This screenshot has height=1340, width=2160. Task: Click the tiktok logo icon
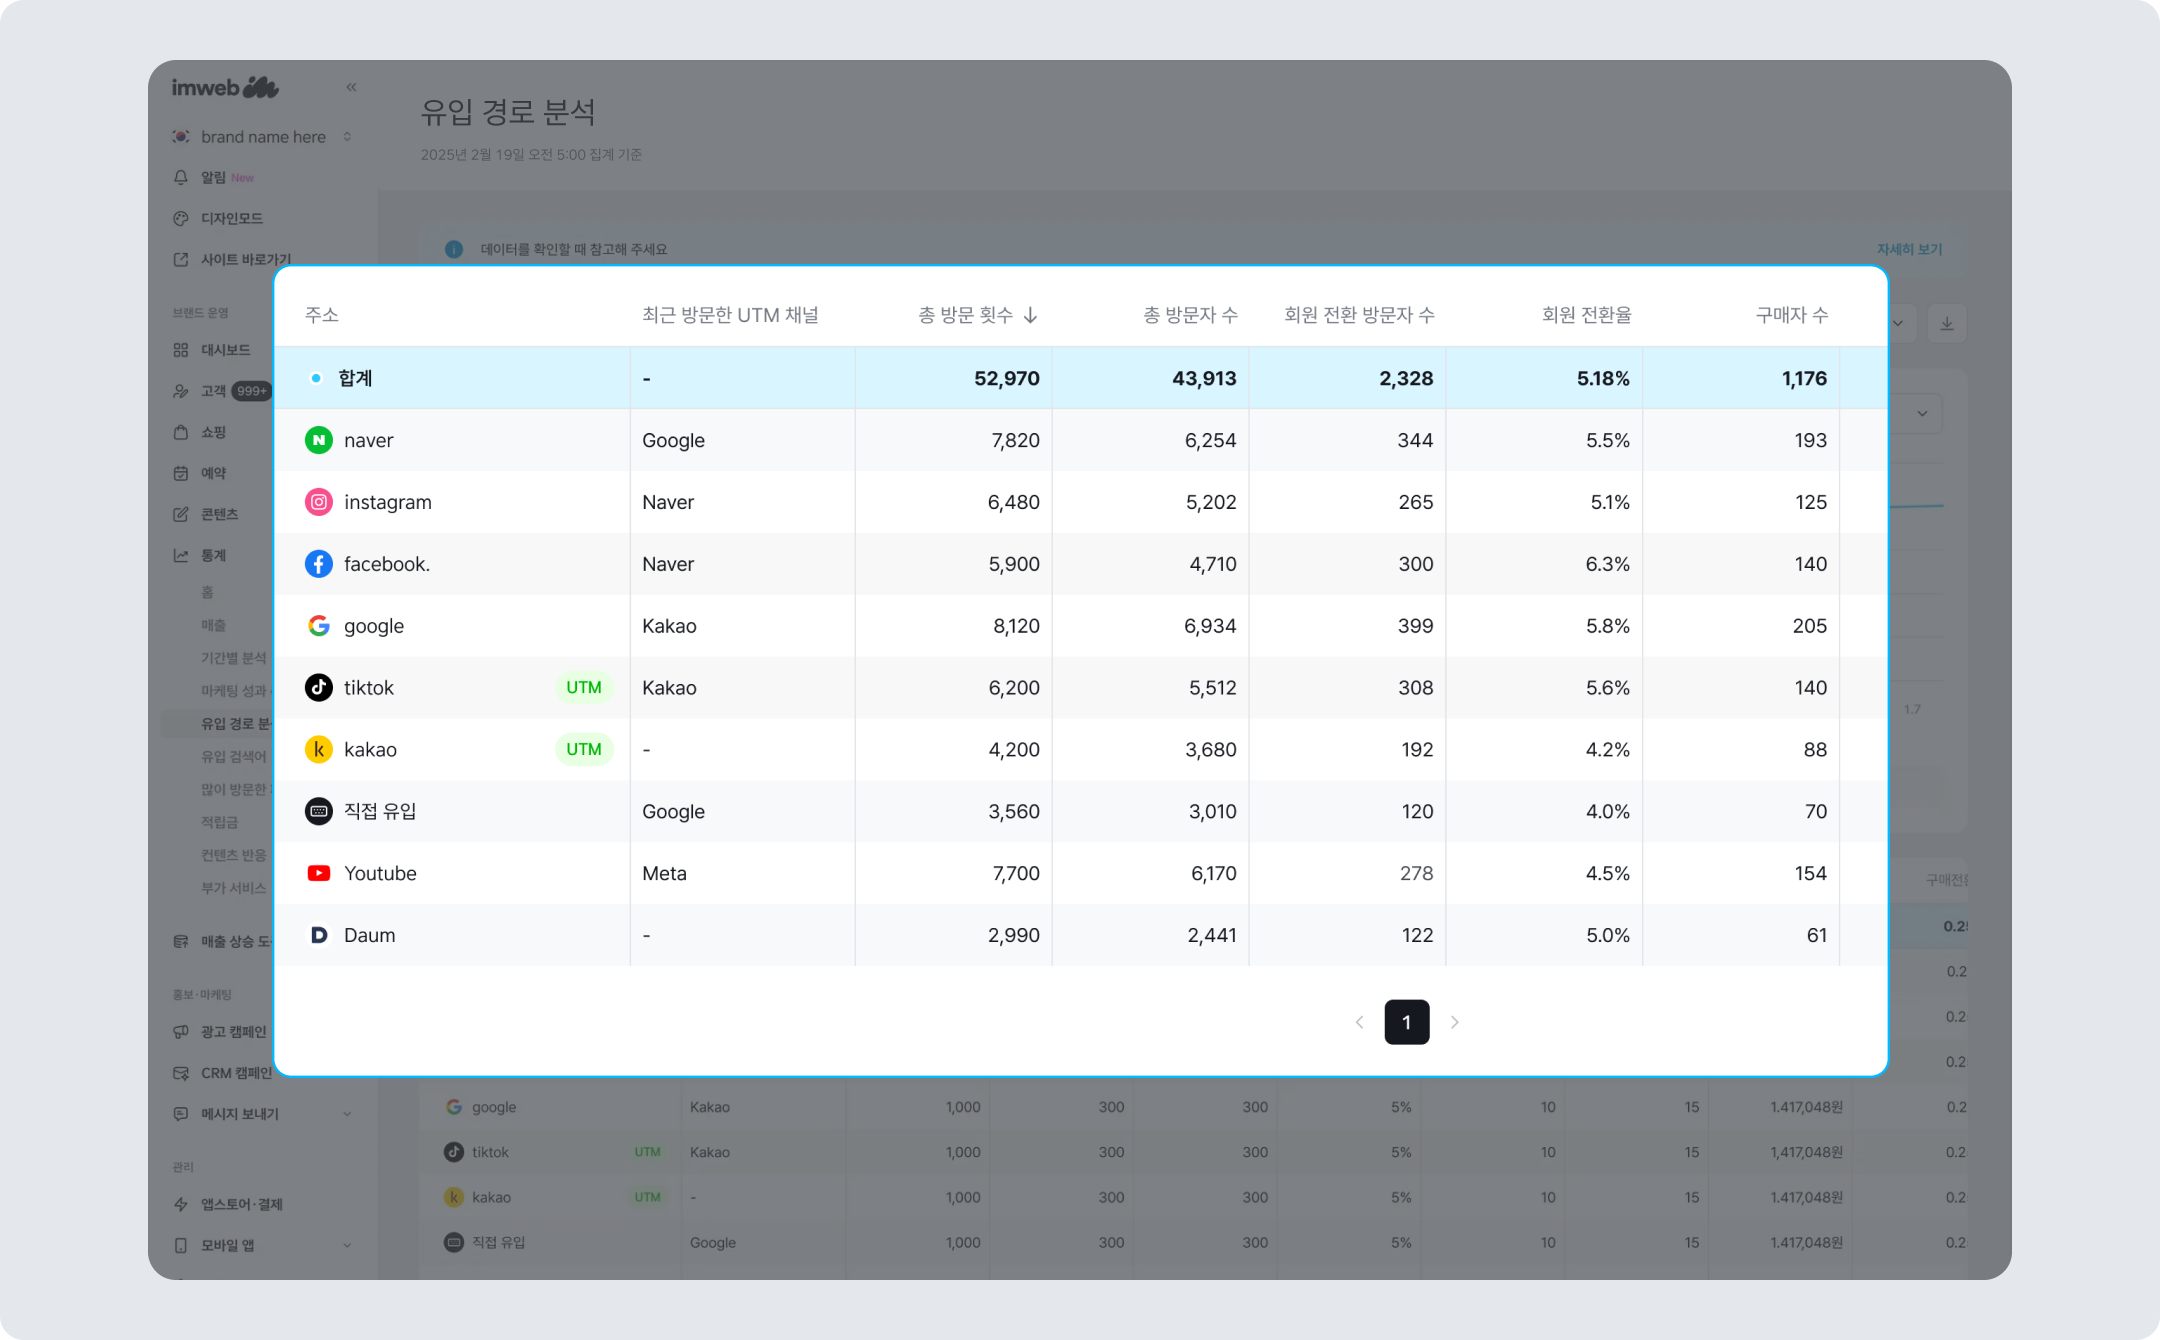tap(318, 688)
